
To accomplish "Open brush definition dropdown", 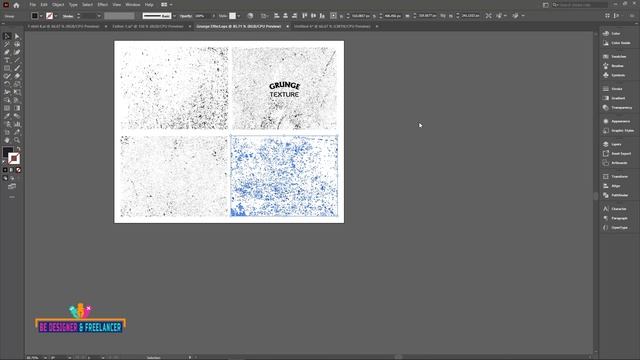I will click(x=174, y=16).
